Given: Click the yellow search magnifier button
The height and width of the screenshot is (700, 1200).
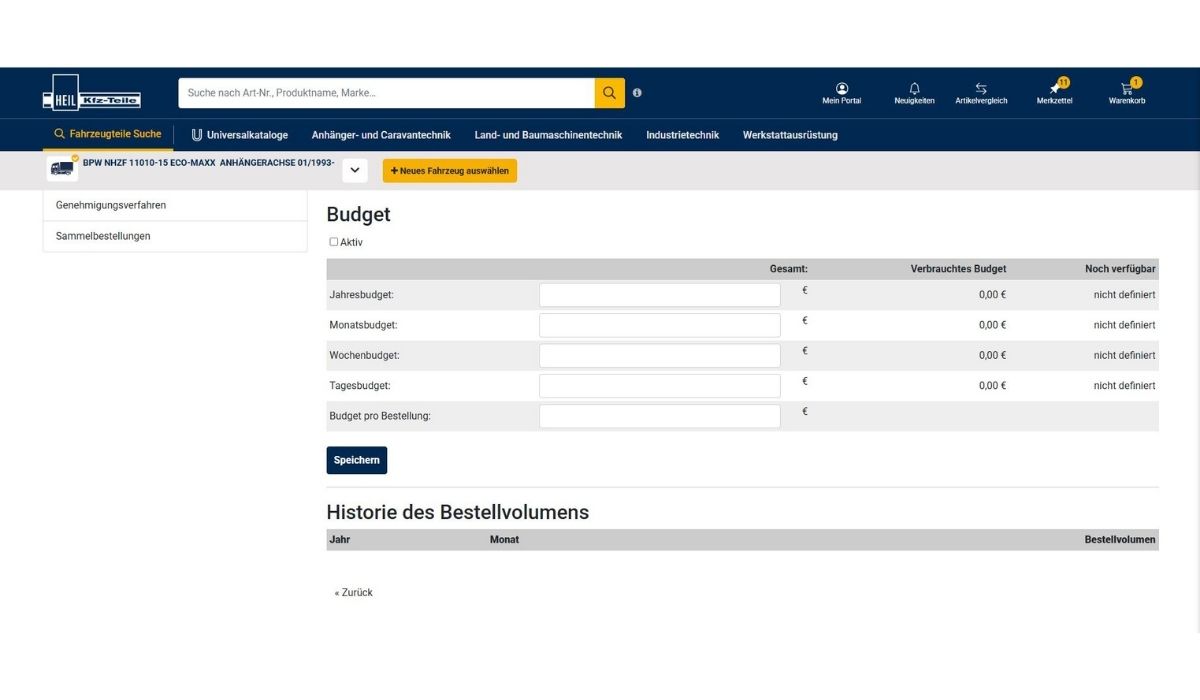Looking at the screenshot, I should (609, 93).
